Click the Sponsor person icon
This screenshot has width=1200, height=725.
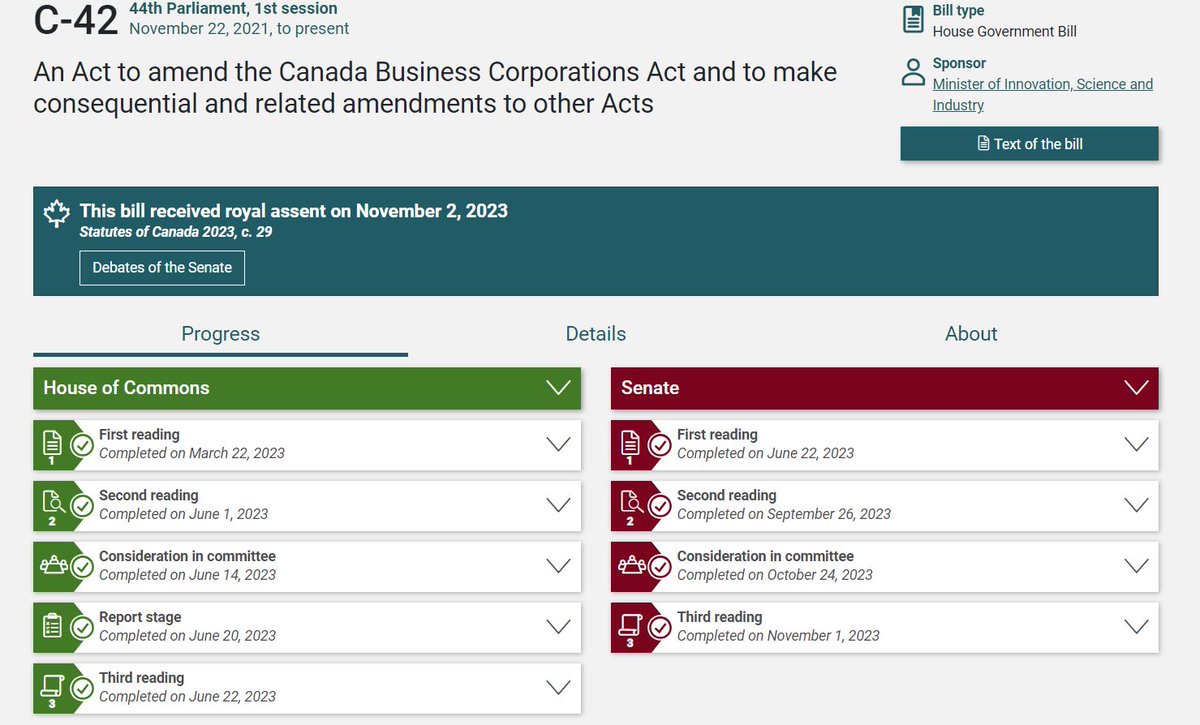click(913, 72)
